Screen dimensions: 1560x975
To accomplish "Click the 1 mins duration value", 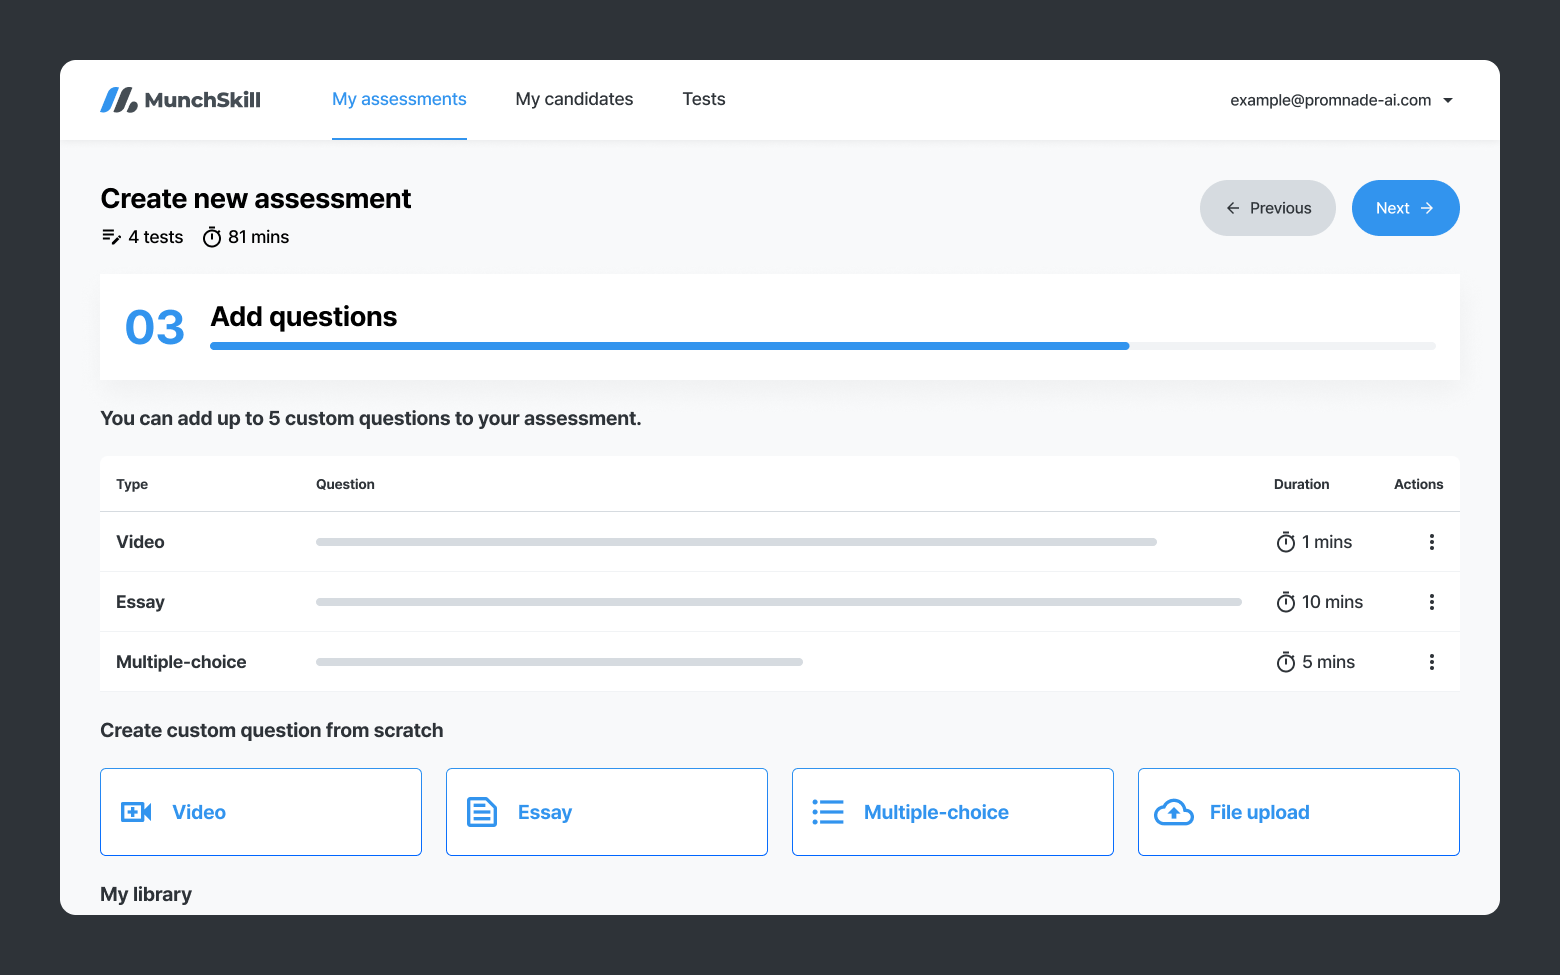I will (1327, 542).
